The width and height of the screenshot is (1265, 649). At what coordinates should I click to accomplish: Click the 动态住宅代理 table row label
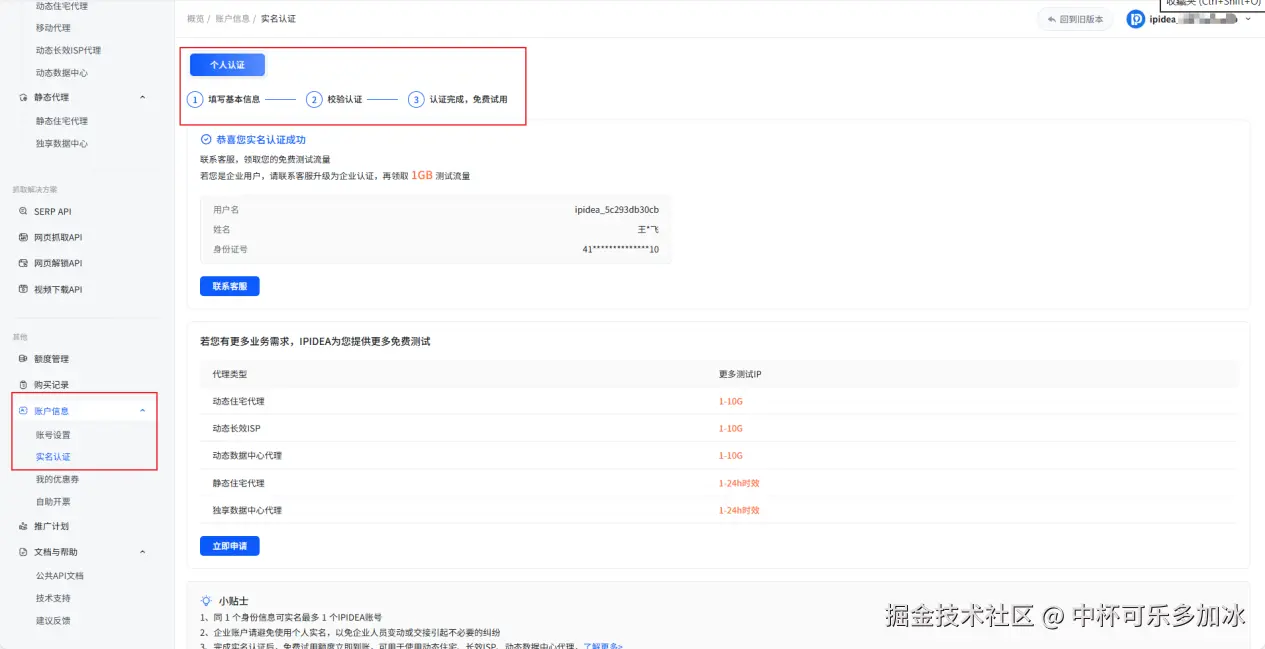tap(238, 401)
